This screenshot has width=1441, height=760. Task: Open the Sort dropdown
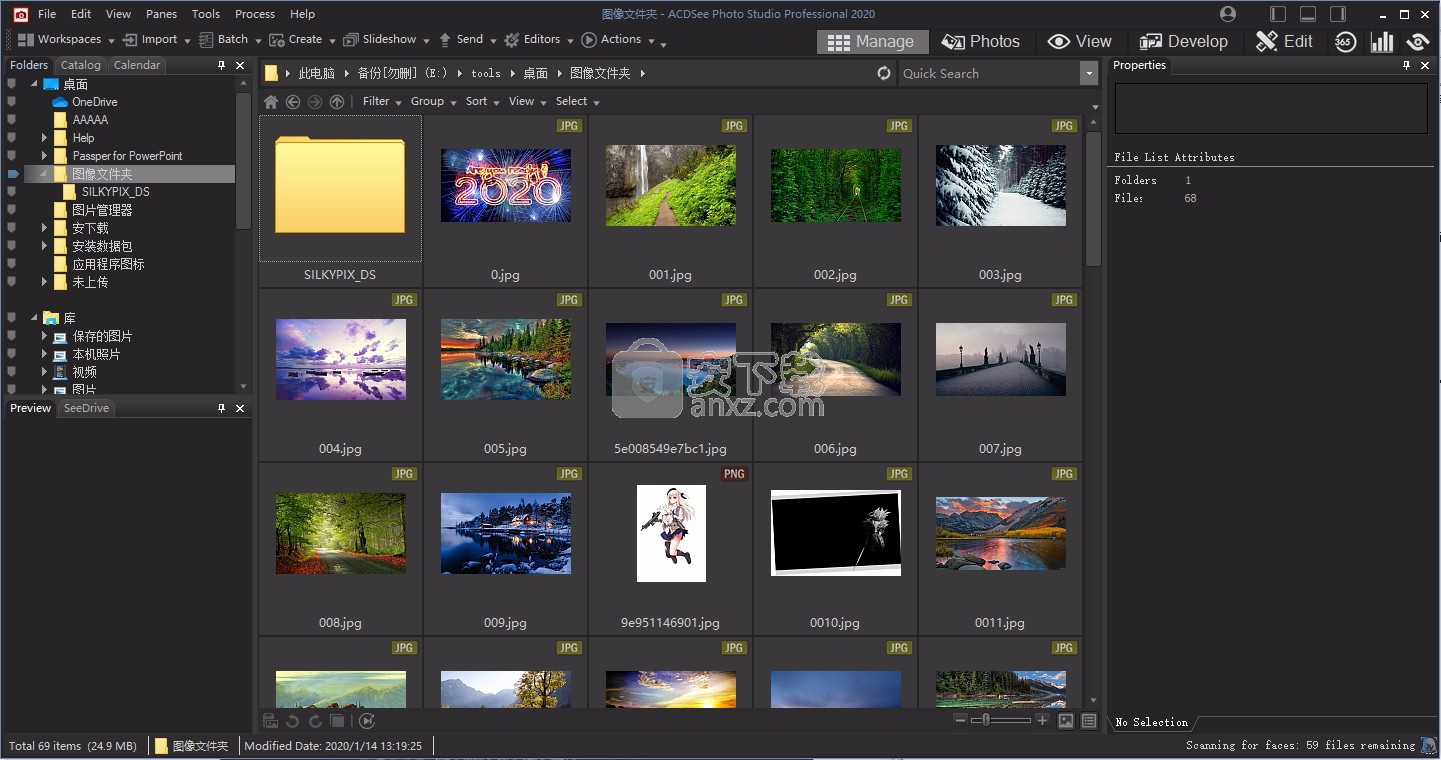click(482, 101)
